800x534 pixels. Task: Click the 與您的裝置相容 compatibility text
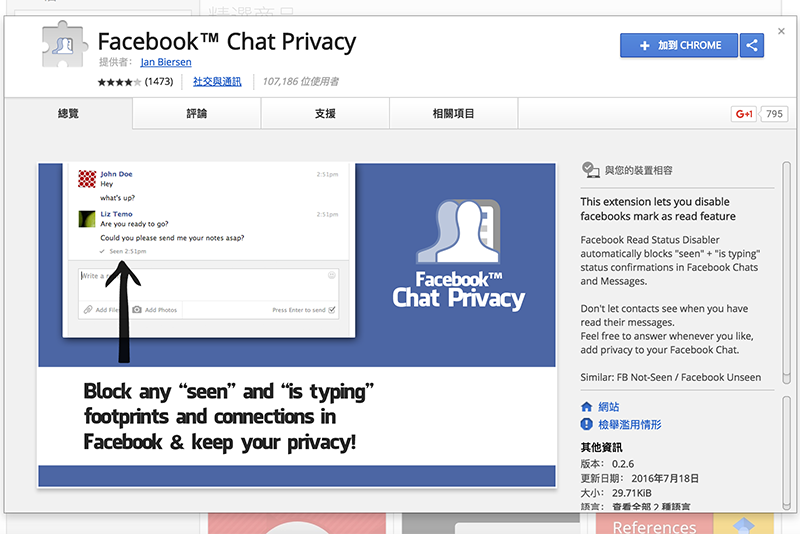pos(638,170)
